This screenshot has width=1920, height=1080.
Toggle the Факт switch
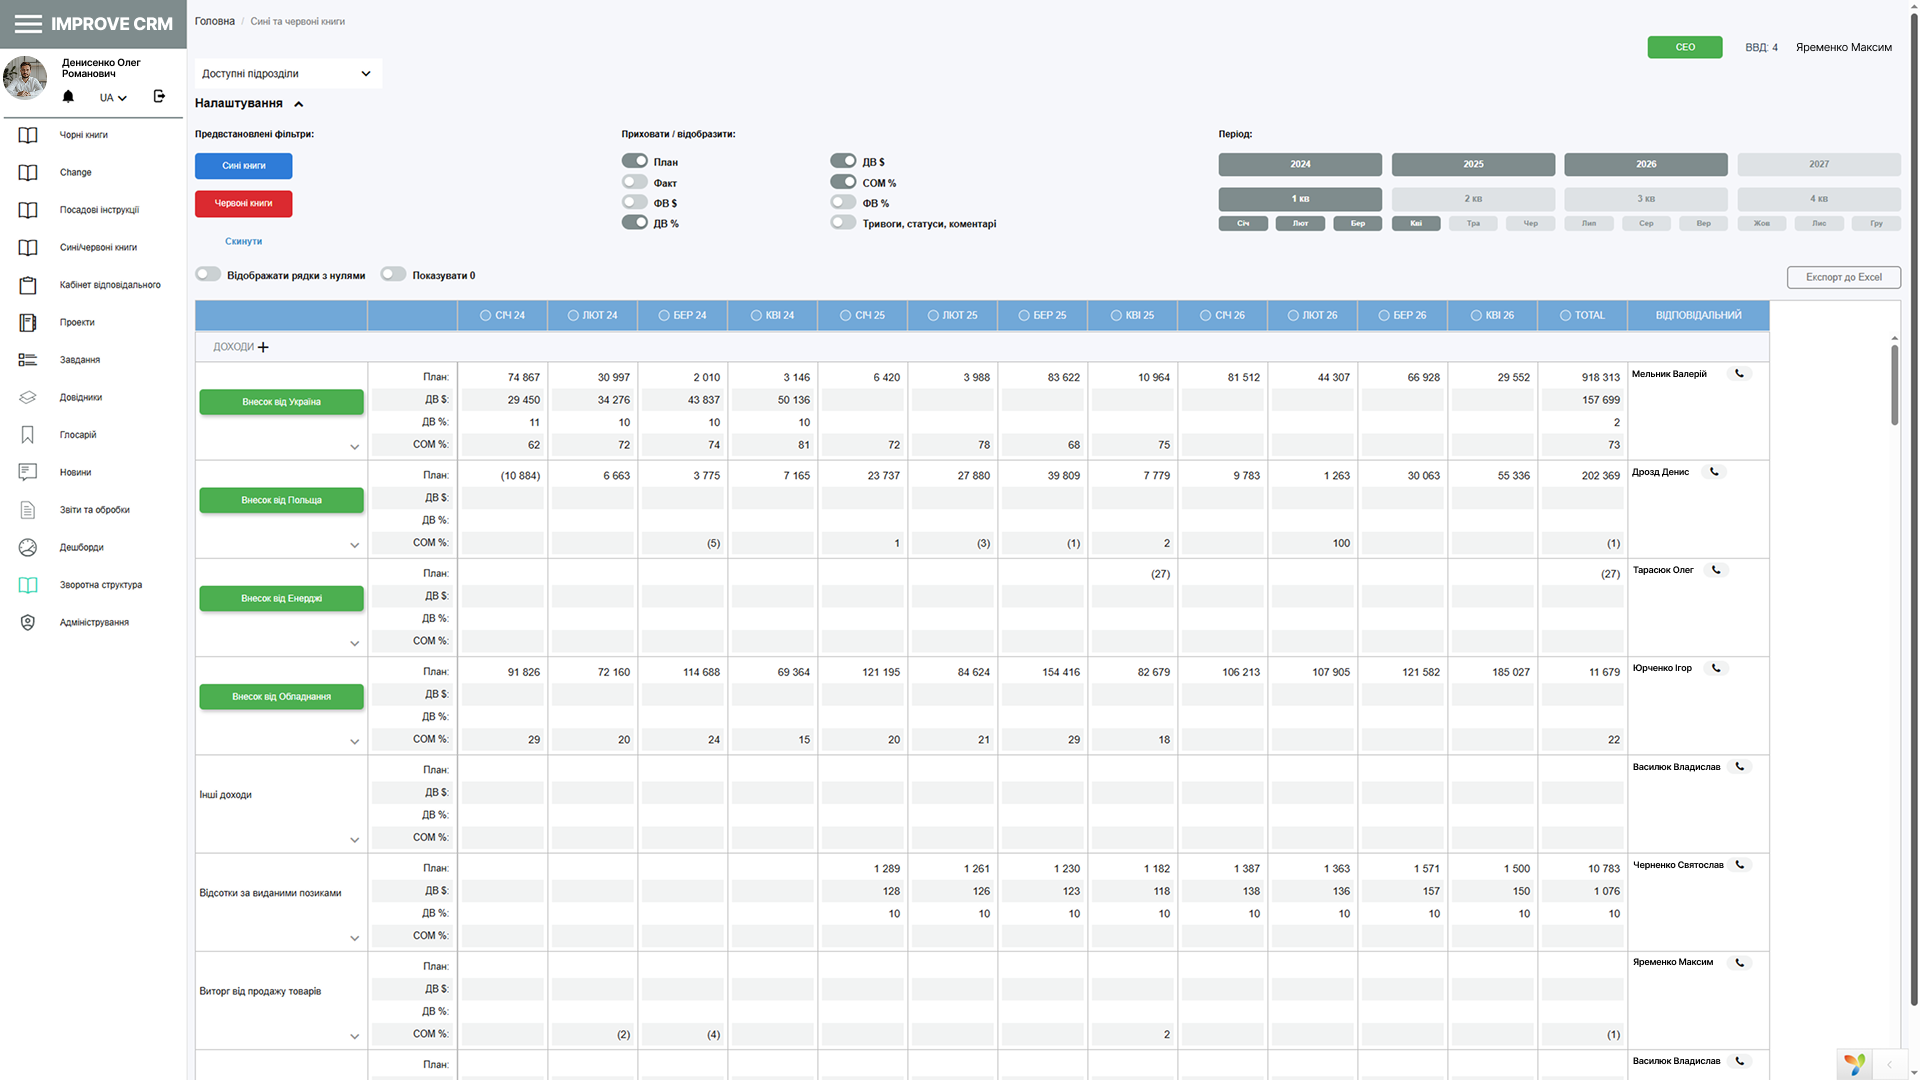634,182
